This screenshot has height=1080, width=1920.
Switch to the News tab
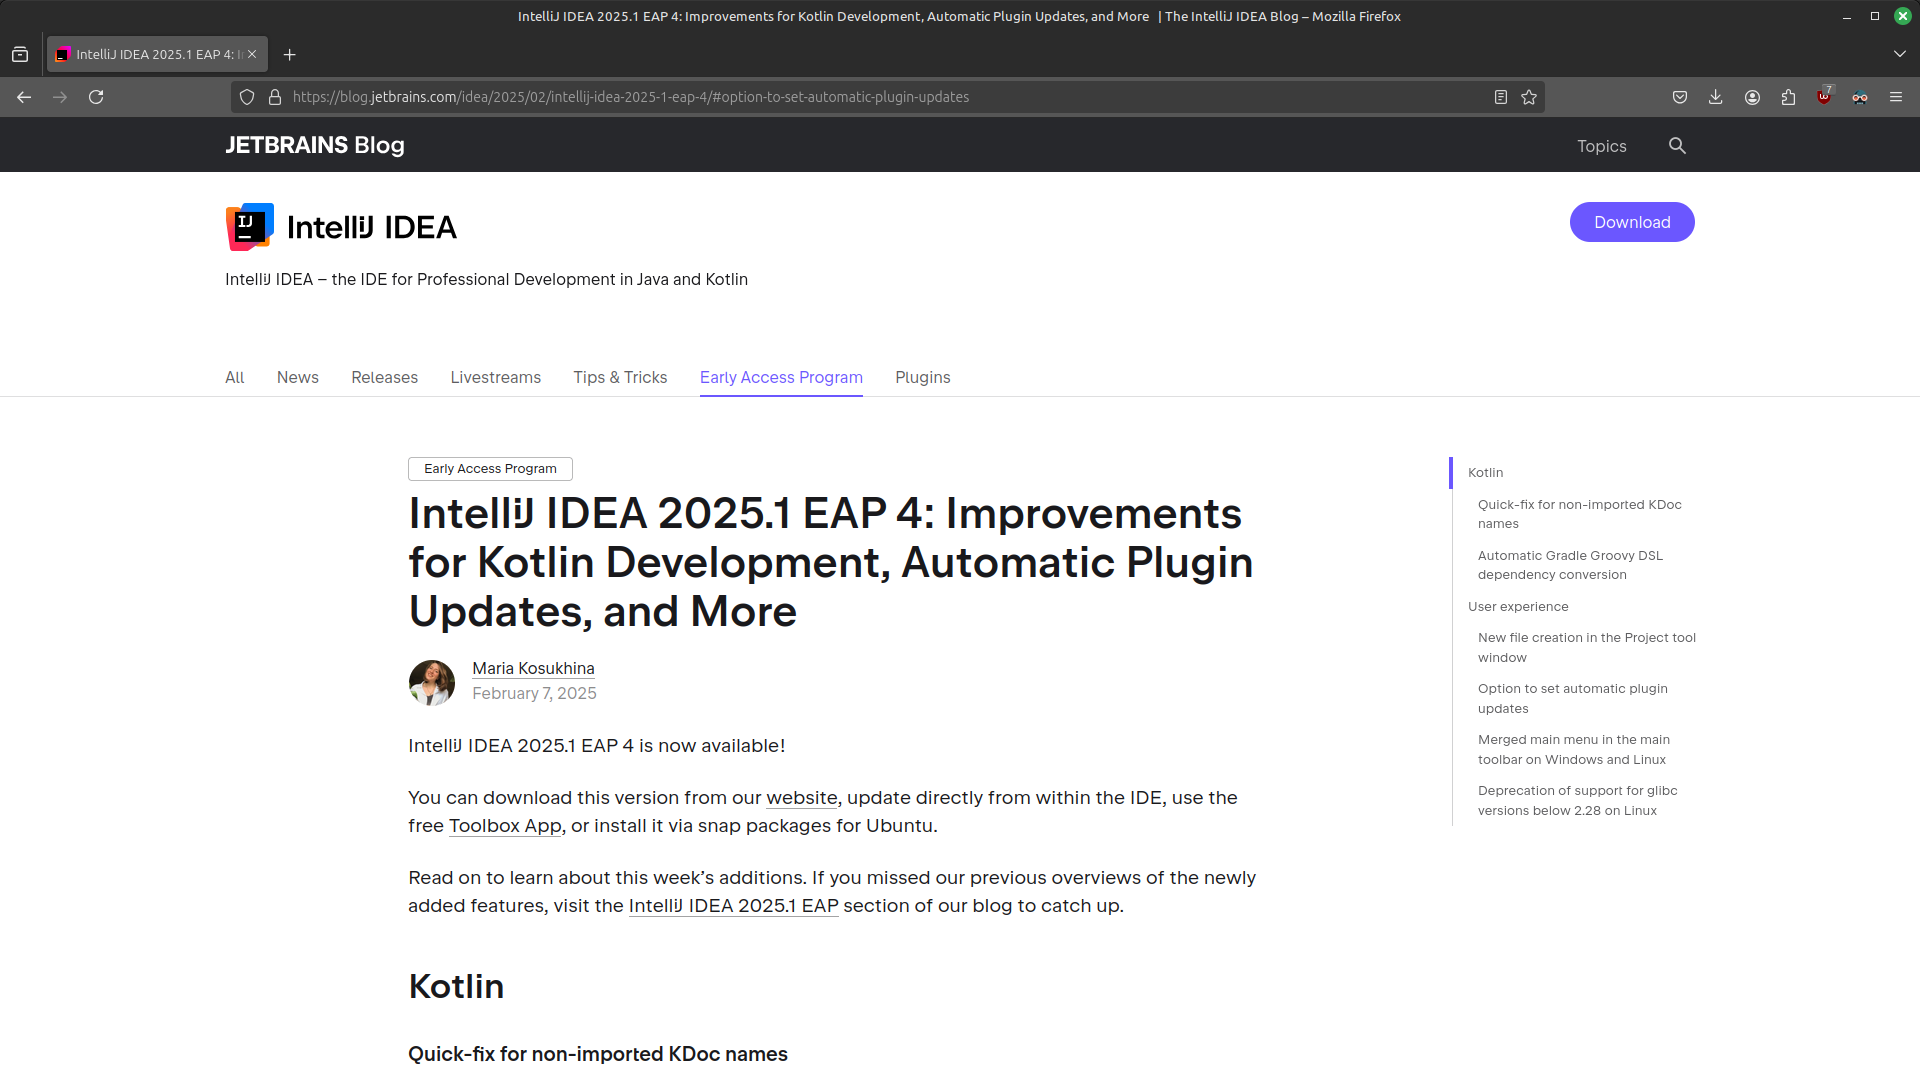pyautogui.click(x=298, y=377)
